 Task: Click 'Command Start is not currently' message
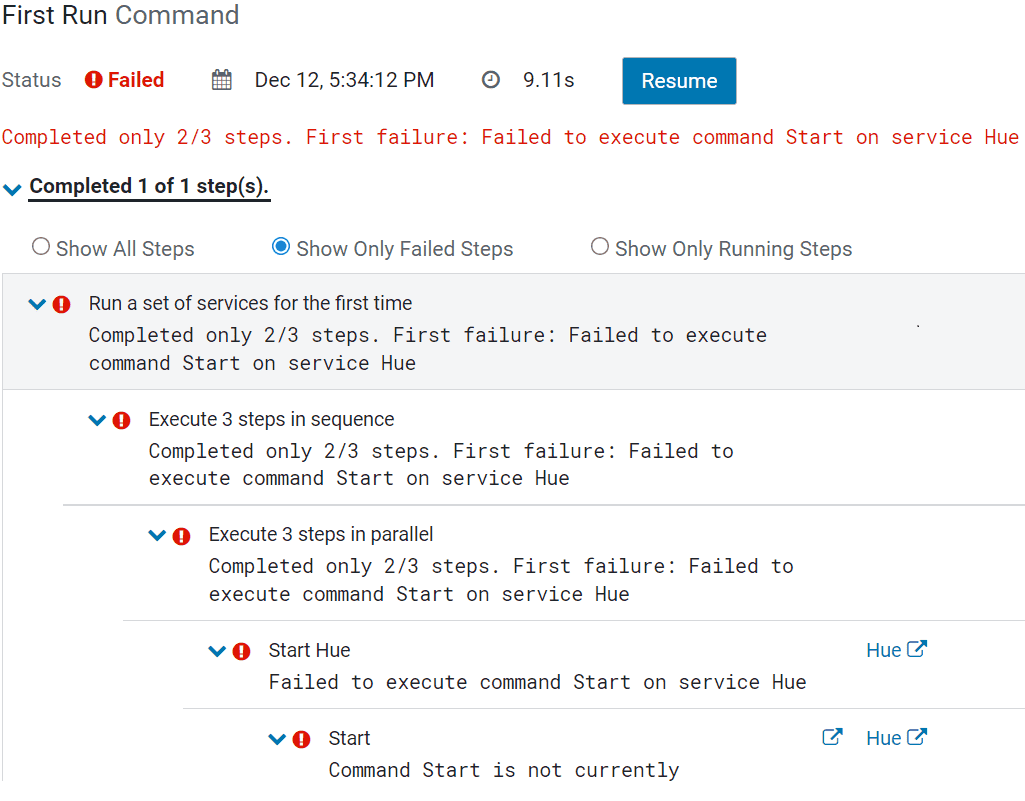pyautogui.click(x=504, y=770)
